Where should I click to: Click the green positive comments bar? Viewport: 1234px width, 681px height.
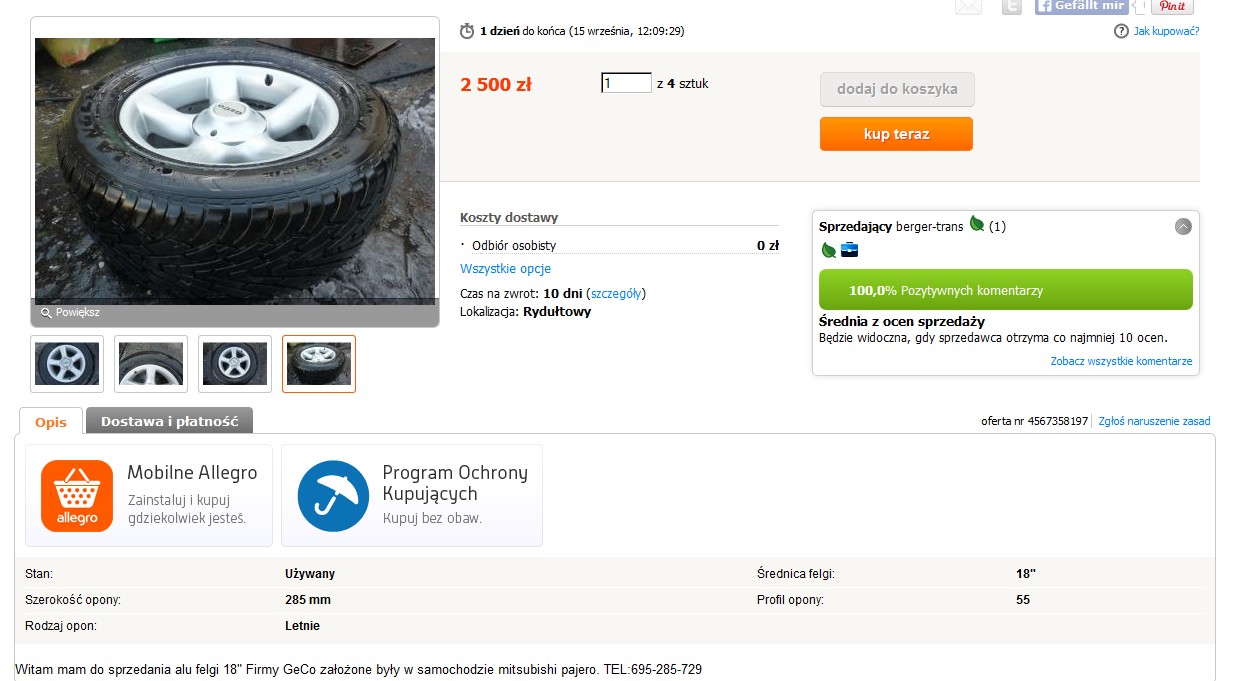point(1005,290)
